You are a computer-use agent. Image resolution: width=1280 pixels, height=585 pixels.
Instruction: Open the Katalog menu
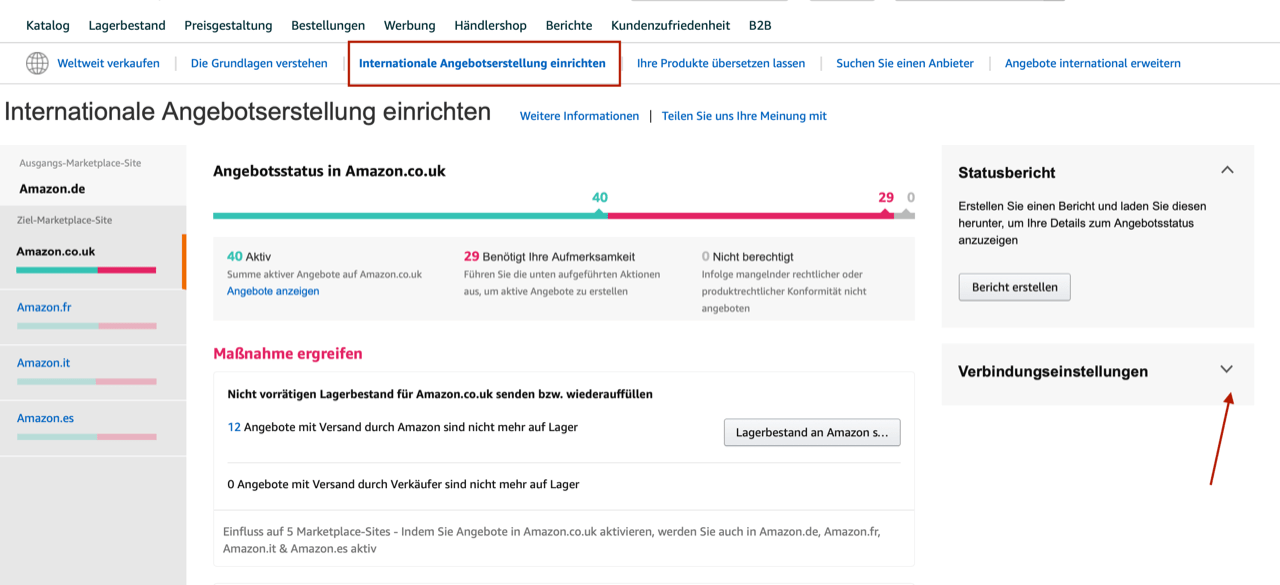[x=48, y=25]
